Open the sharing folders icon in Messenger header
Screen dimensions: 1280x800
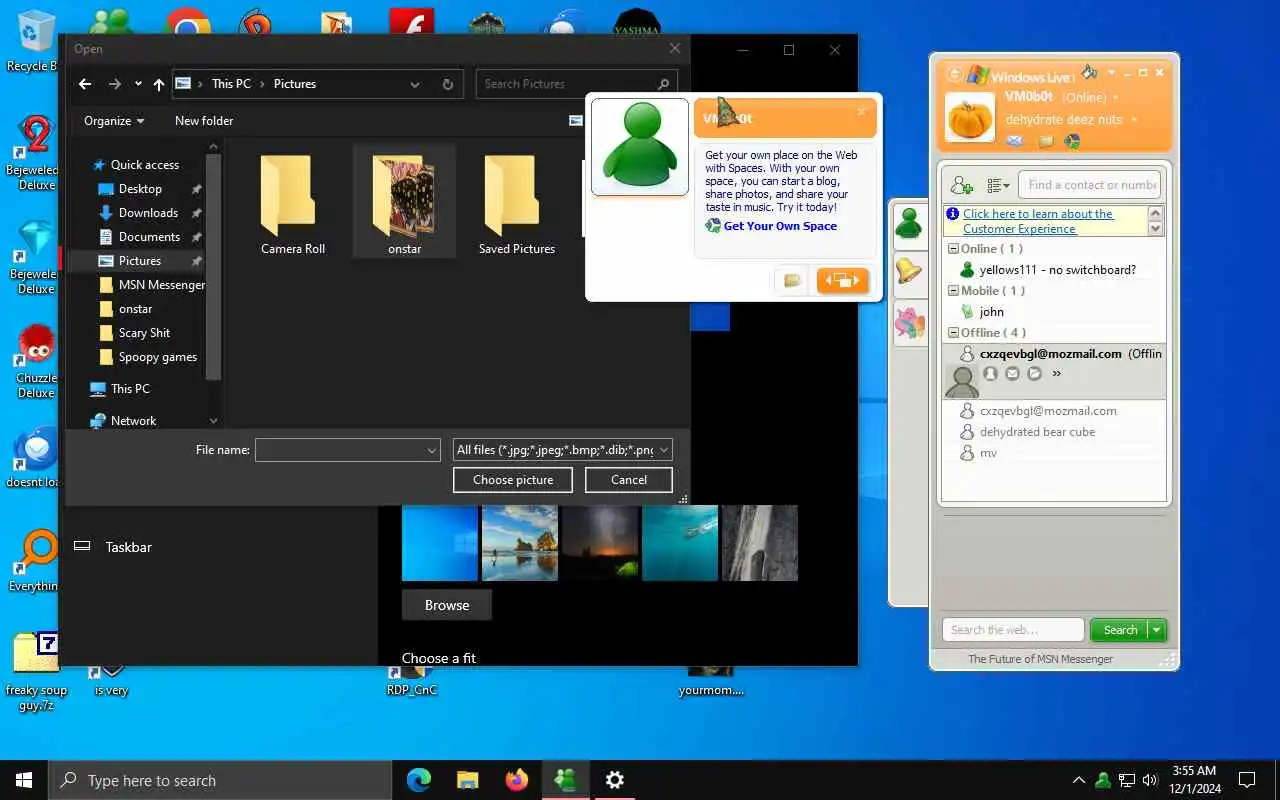[x=1046, y=141]
